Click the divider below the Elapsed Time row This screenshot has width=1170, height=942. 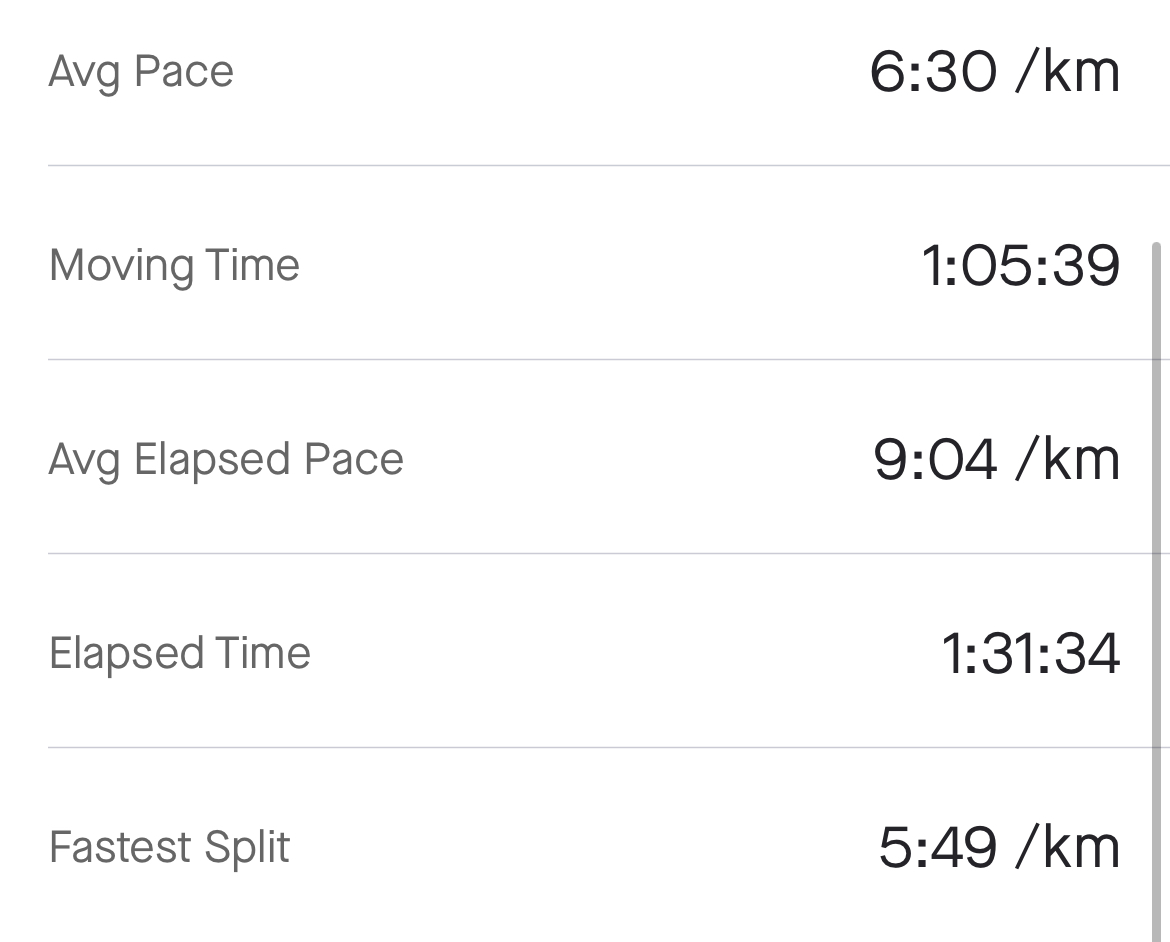(609, 746)
